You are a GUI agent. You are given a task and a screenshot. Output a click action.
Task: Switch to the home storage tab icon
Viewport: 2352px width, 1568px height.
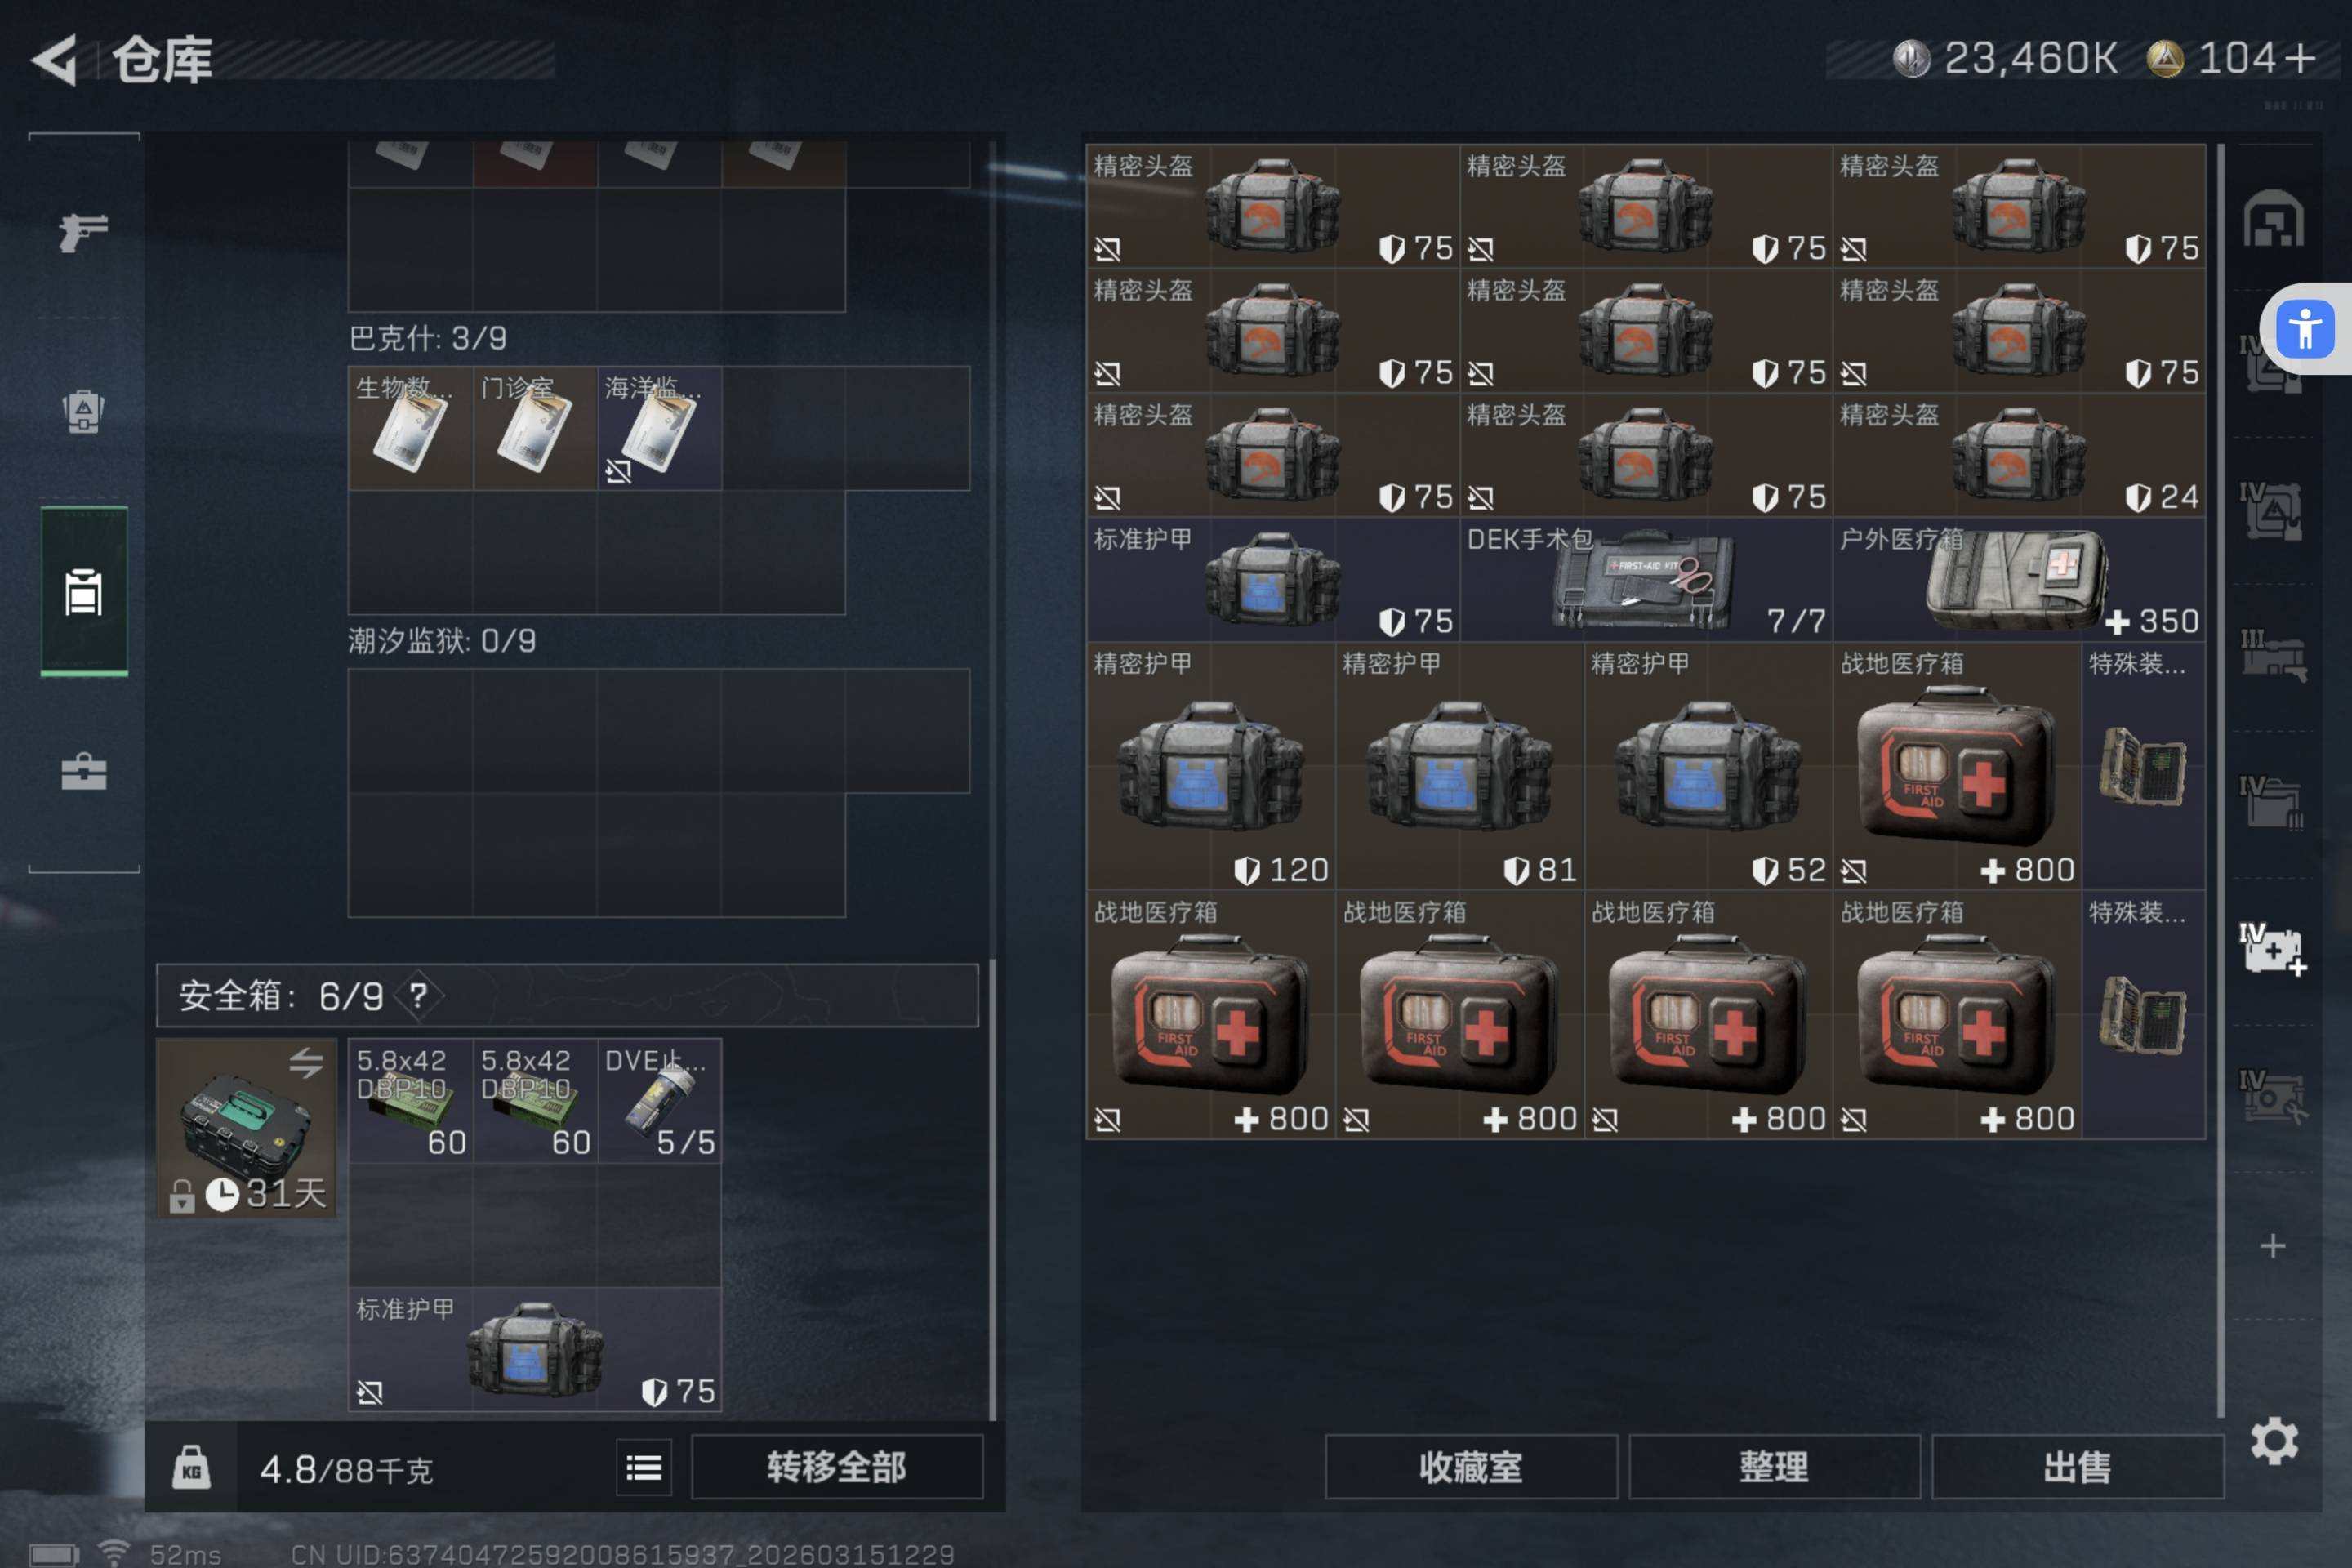(2273, 219)
